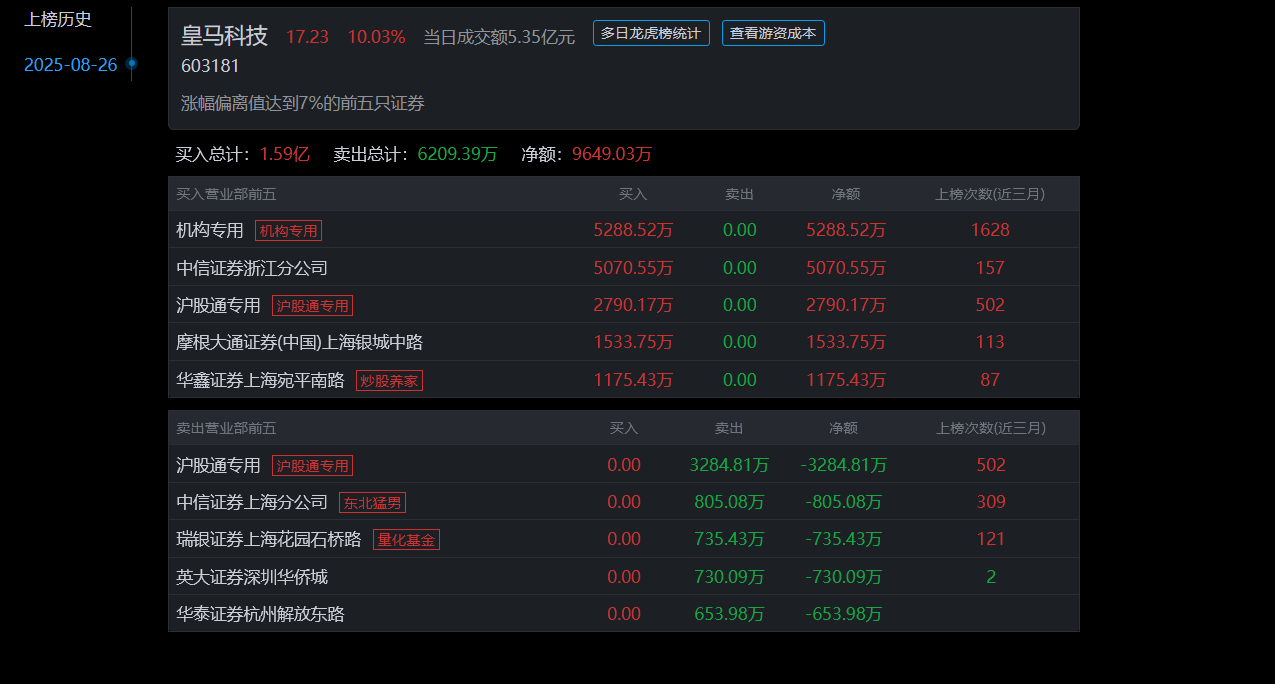Click stock code 603181
This screenshot has width=1275, height=684.
pos(210,66)
